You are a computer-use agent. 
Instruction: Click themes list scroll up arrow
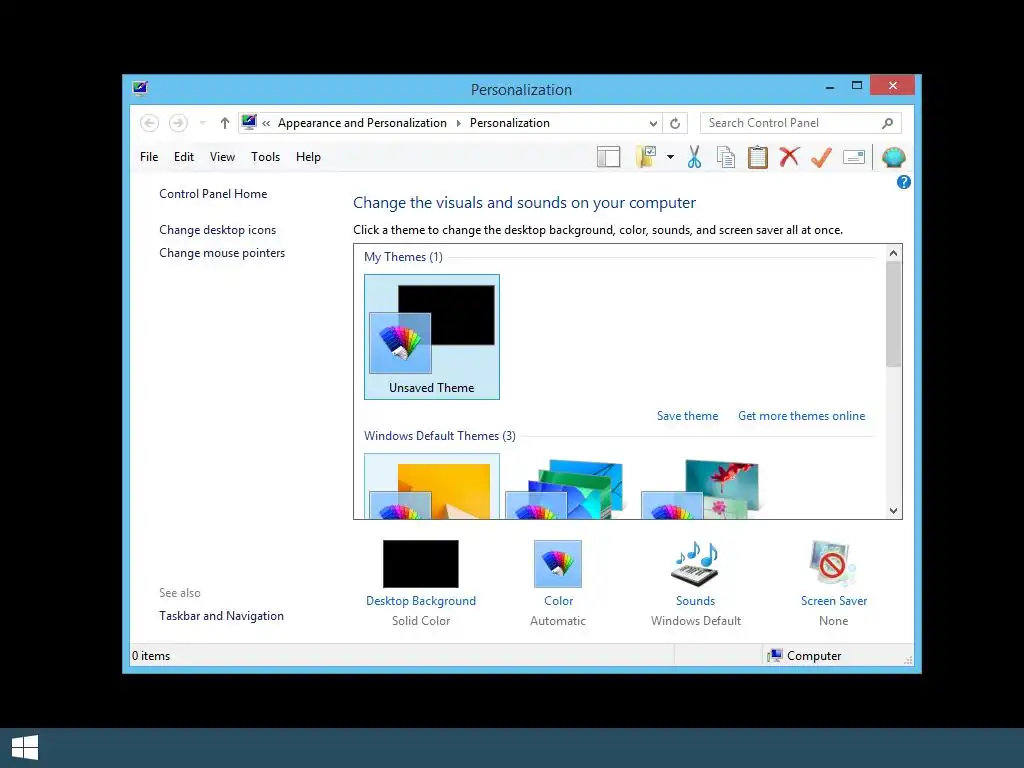(x=893, y=253)
